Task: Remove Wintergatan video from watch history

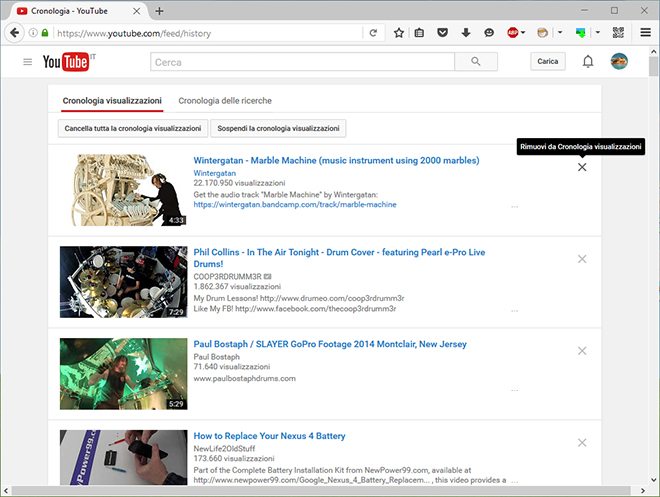Action: (582, 167)
